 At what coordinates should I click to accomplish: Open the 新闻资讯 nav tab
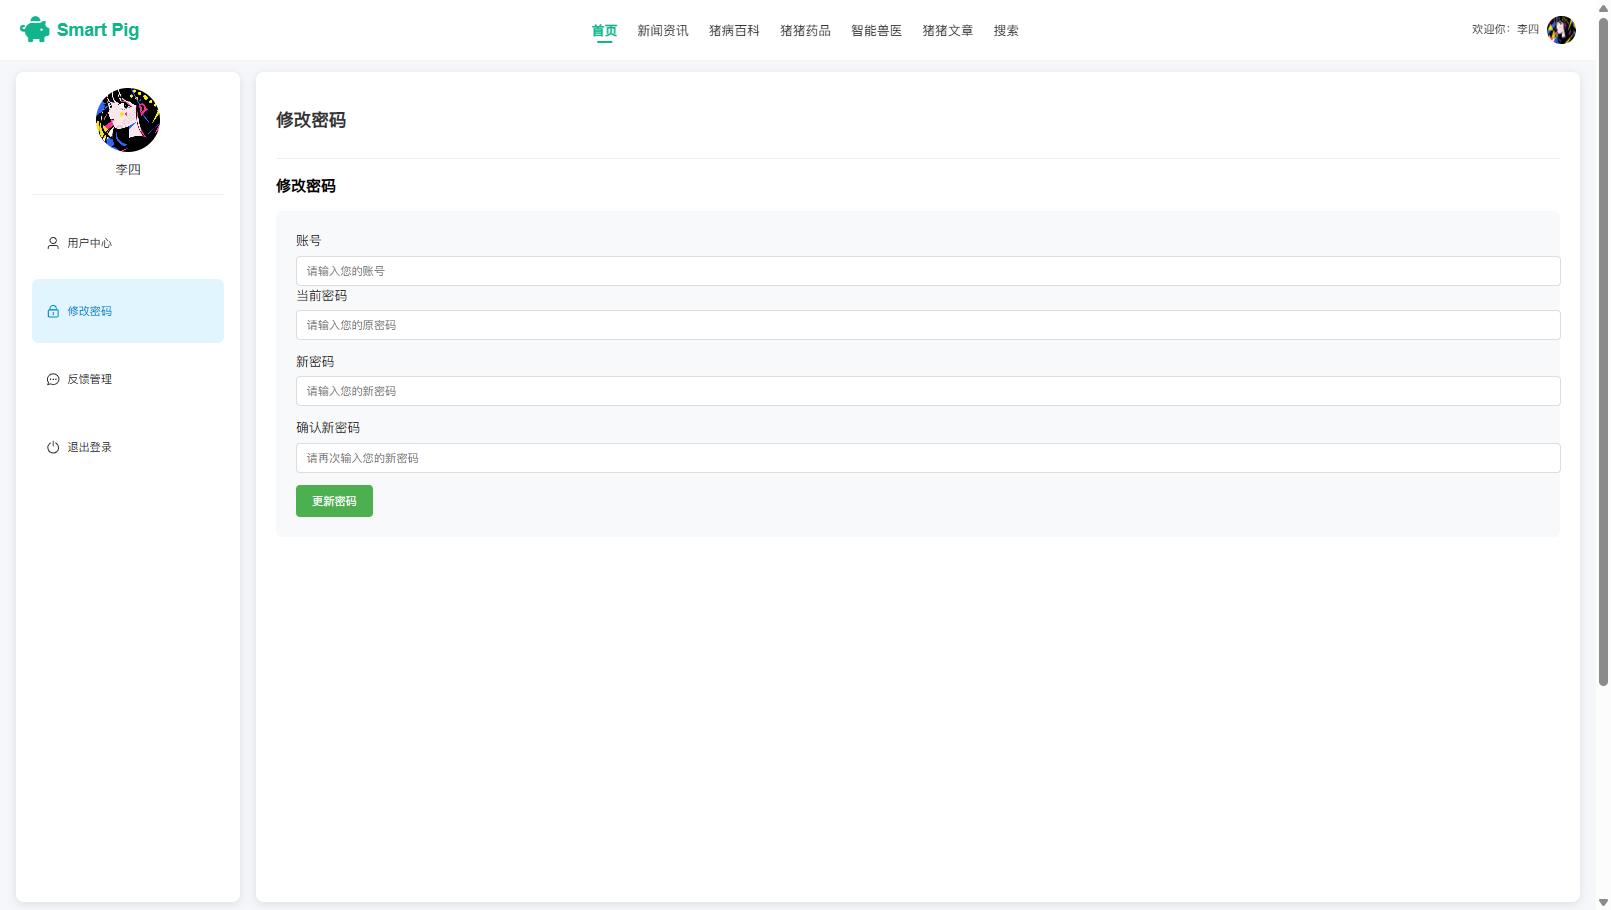coord(663,31)
